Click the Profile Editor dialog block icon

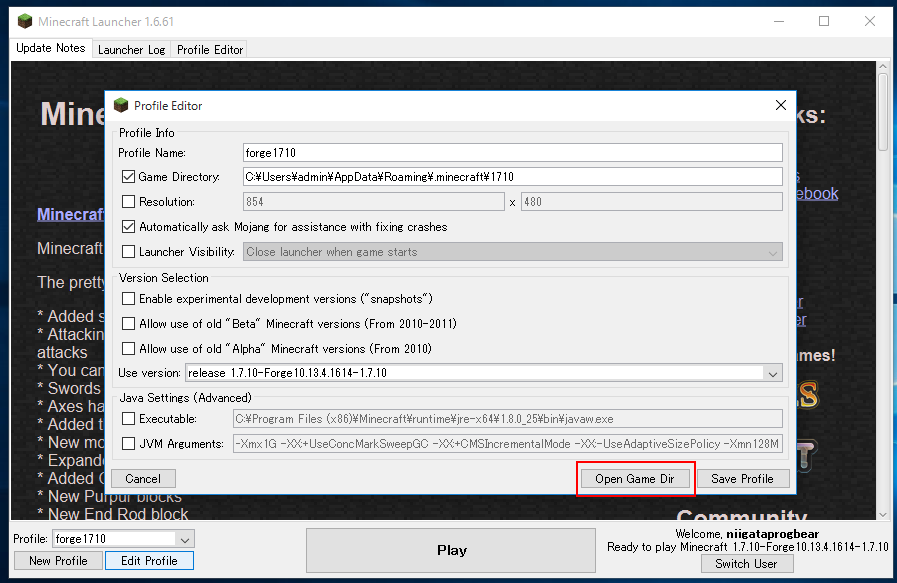tap(121, 105)
